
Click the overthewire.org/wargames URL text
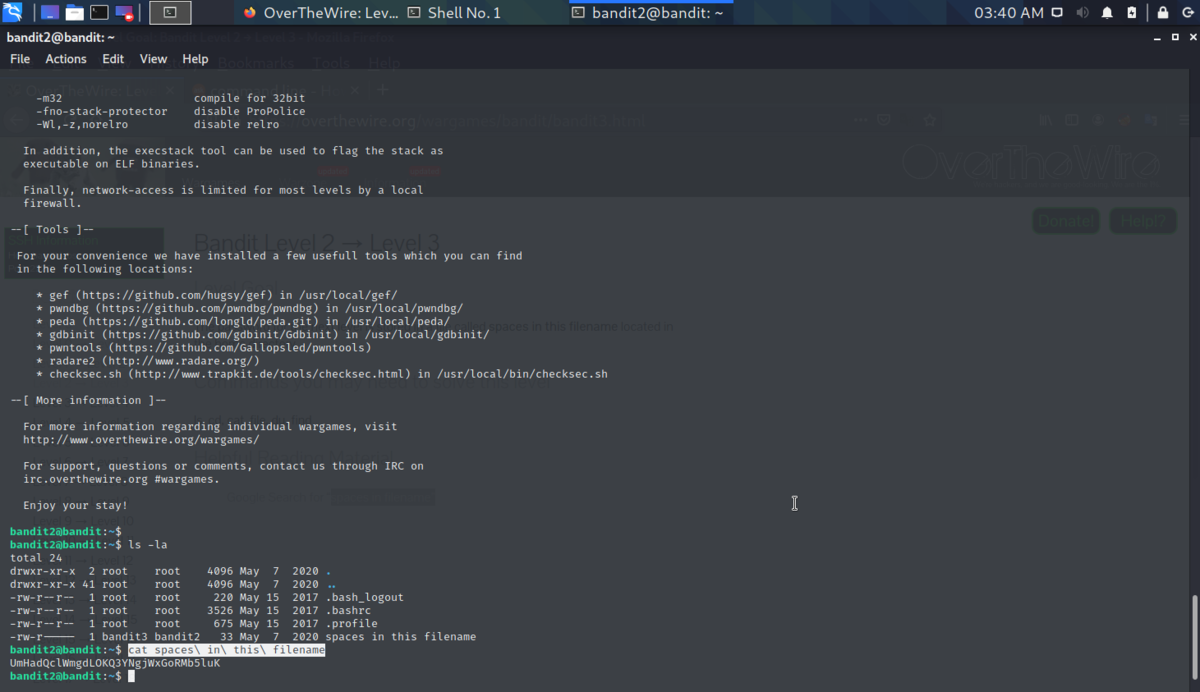point(141,439)
